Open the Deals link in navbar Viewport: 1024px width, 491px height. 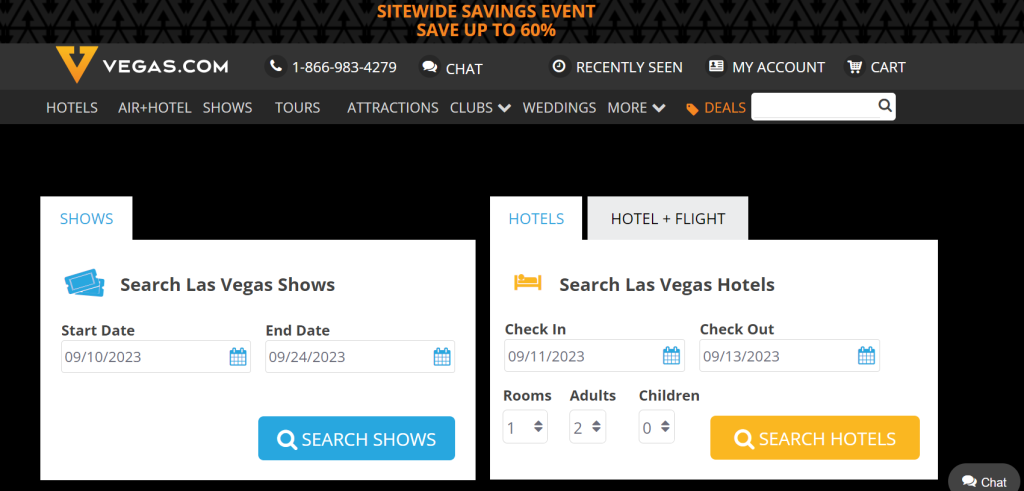pyautogui.click(x=716, y=108)
